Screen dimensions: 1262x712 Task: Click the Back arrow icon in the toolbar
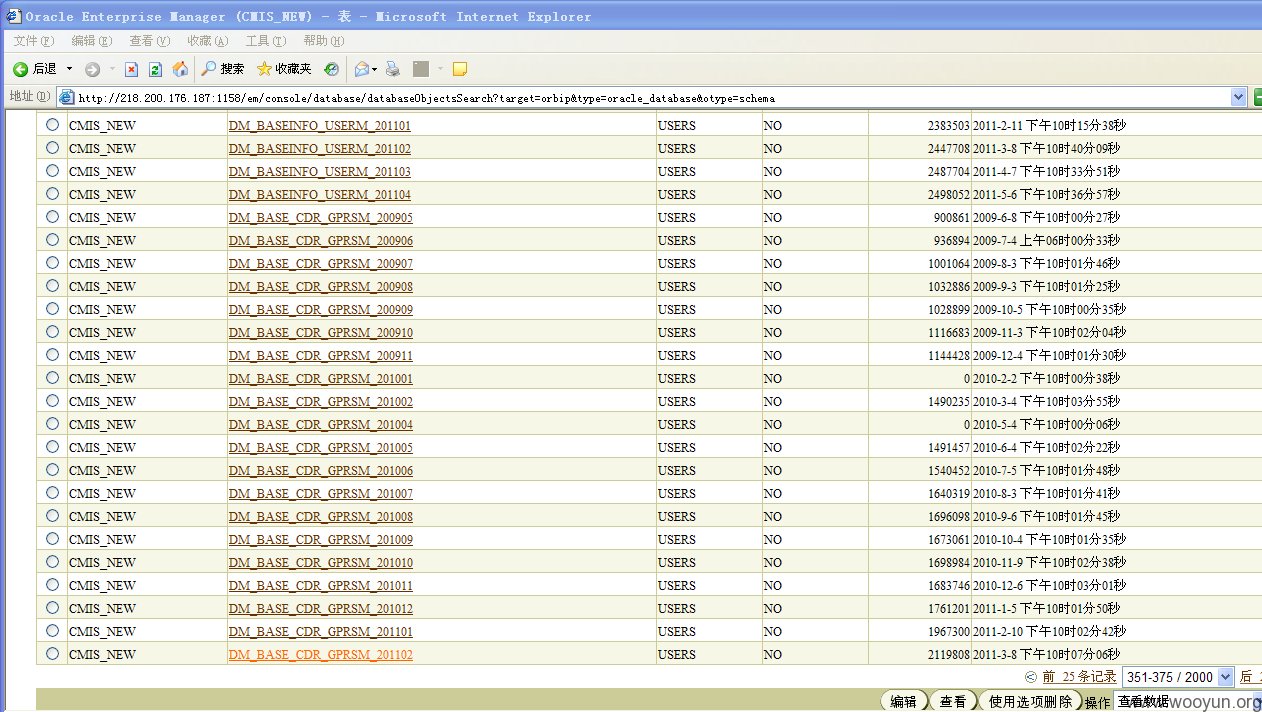click(20, 69)
